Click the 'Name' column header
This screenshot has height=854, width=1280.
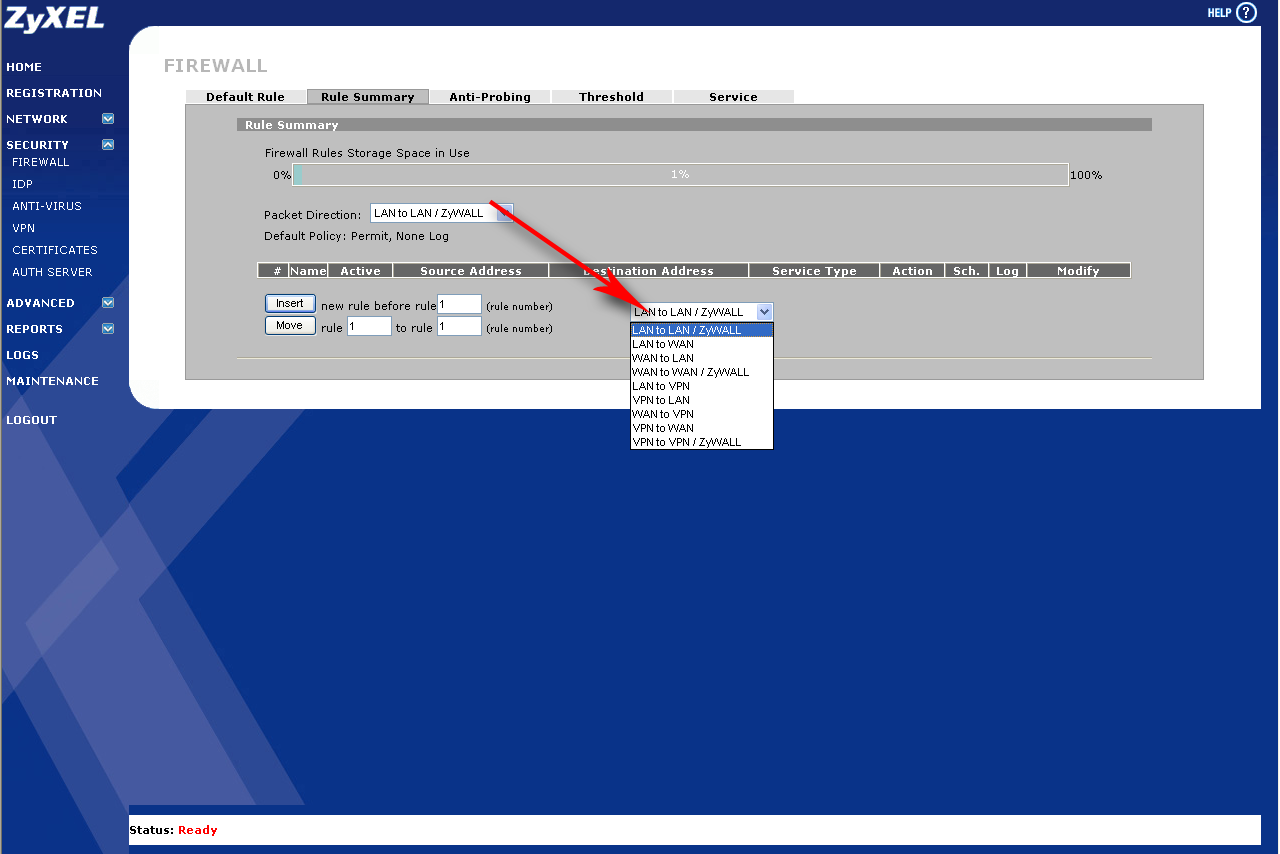(309, 270)
